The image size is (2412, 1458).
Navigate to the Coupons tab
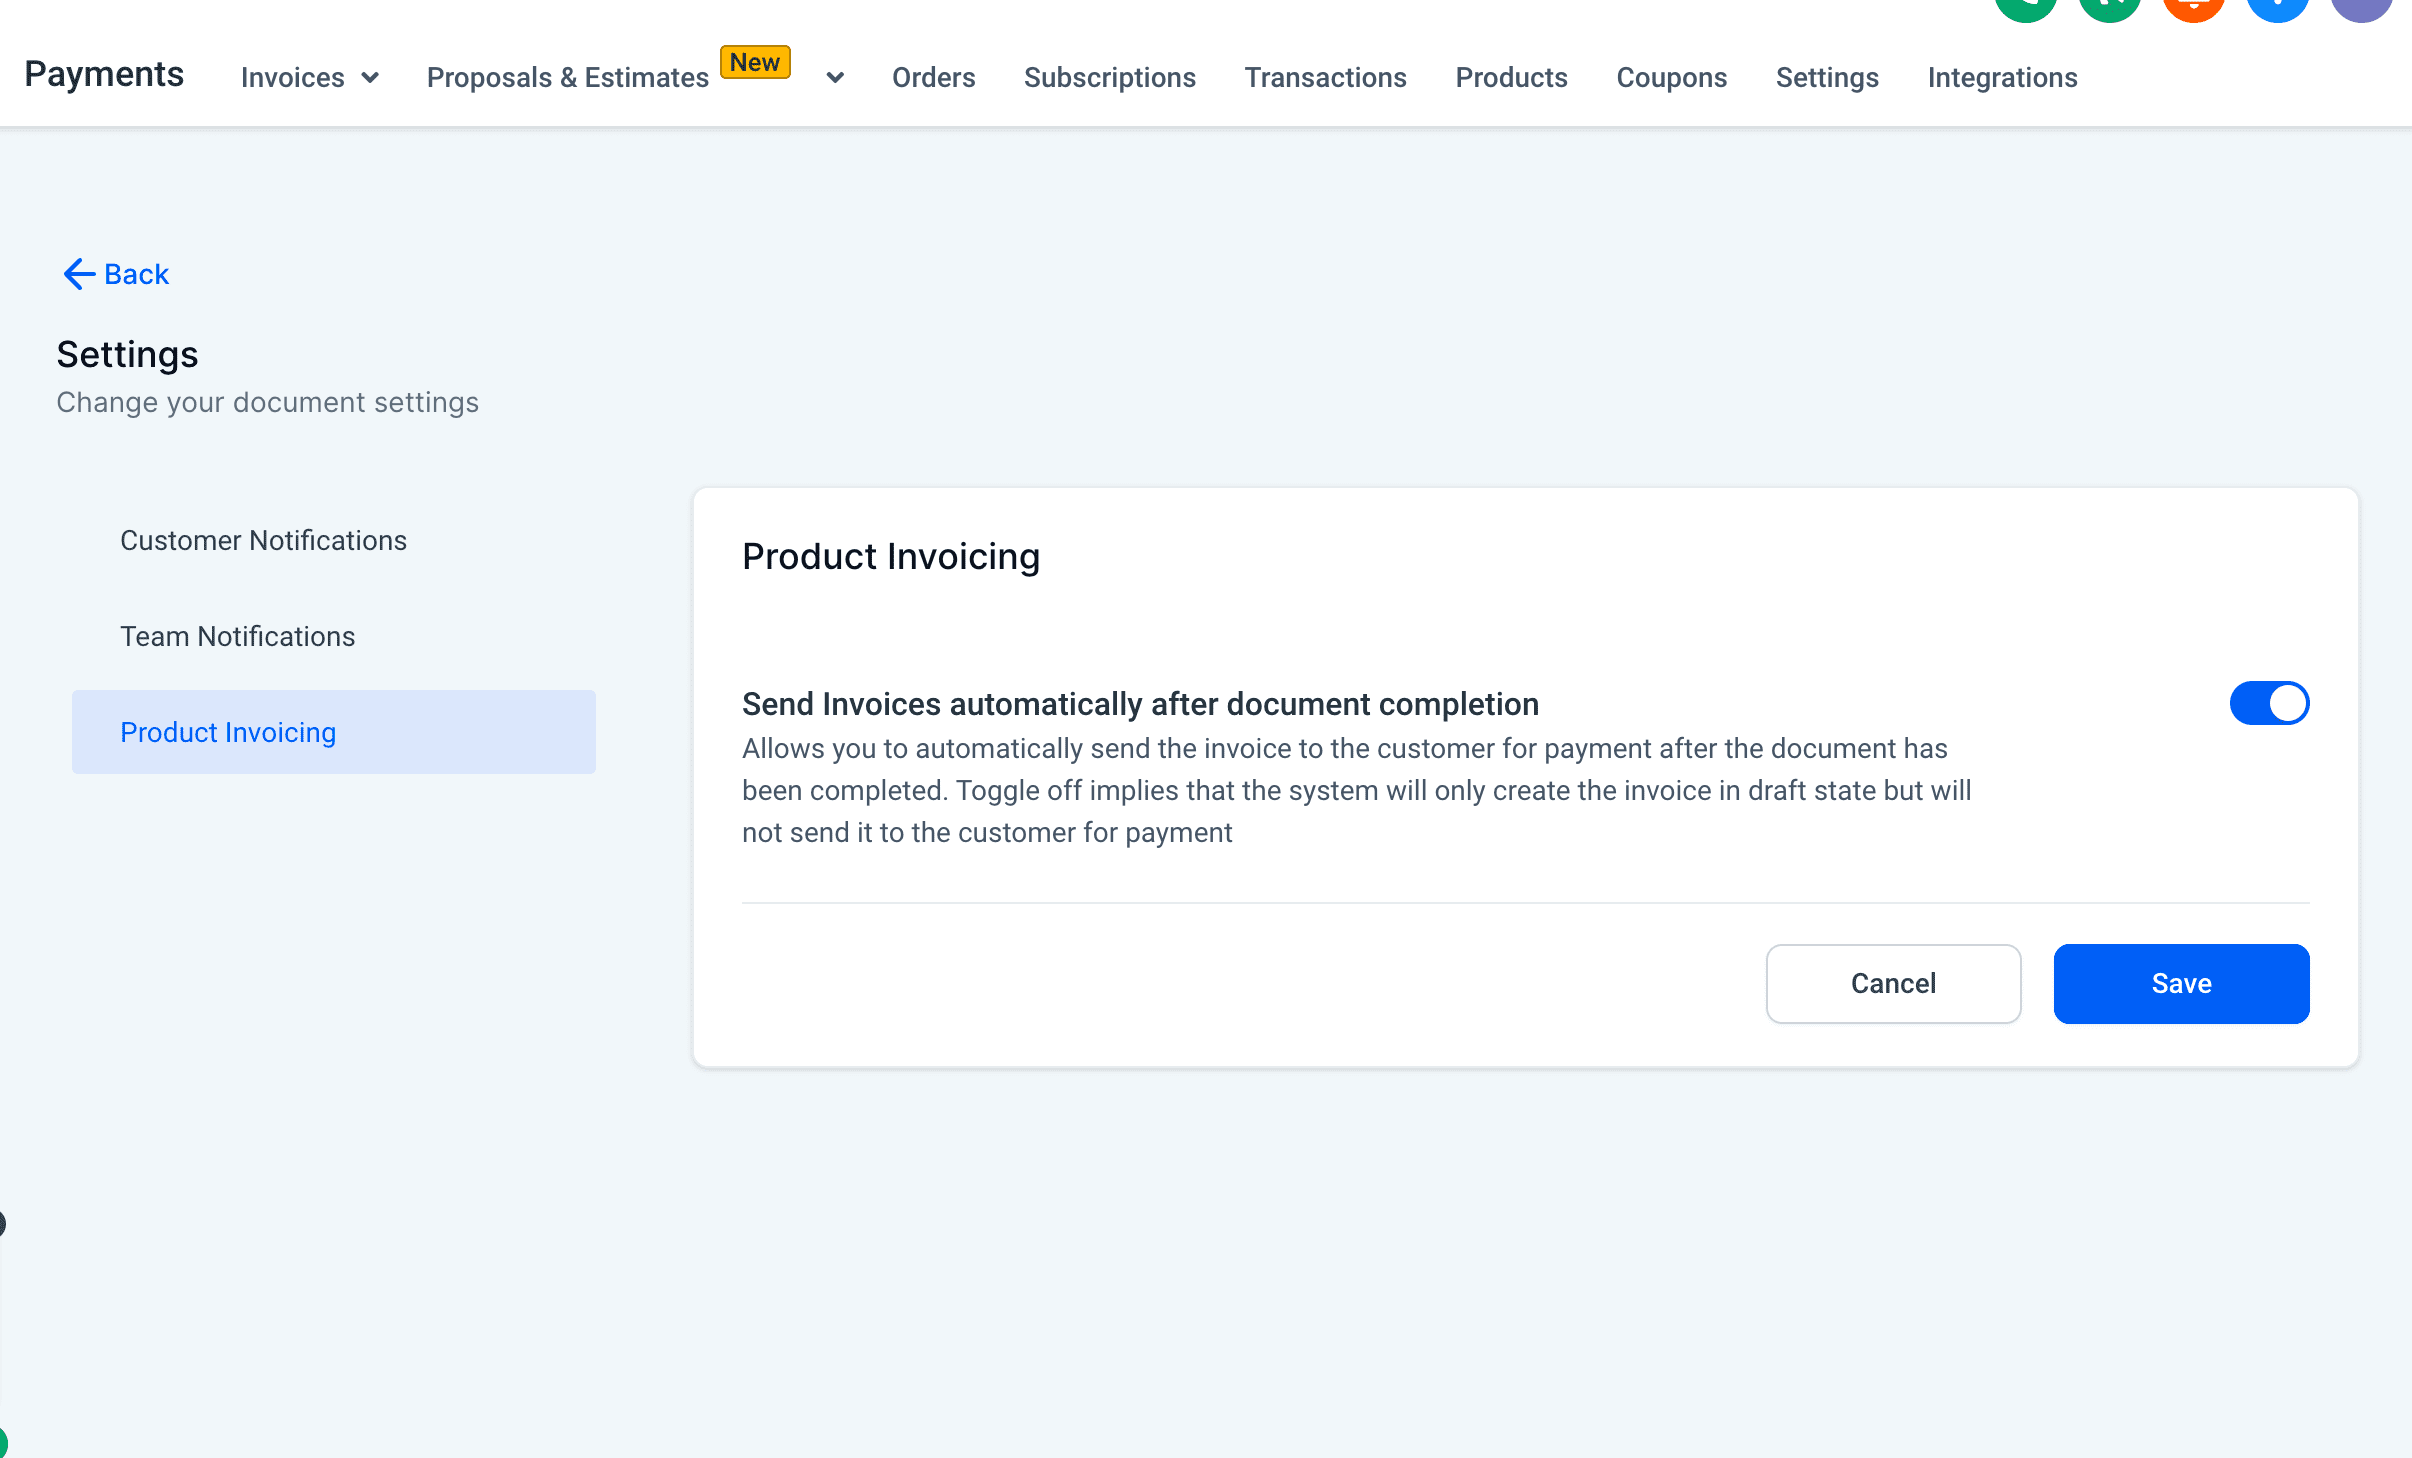[1671, 78]
